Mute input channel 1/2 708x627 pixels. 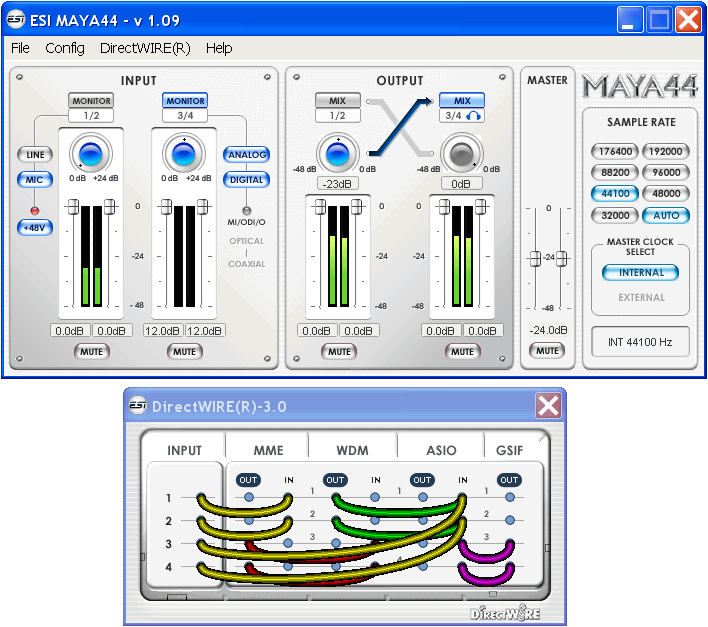point(91,351)
